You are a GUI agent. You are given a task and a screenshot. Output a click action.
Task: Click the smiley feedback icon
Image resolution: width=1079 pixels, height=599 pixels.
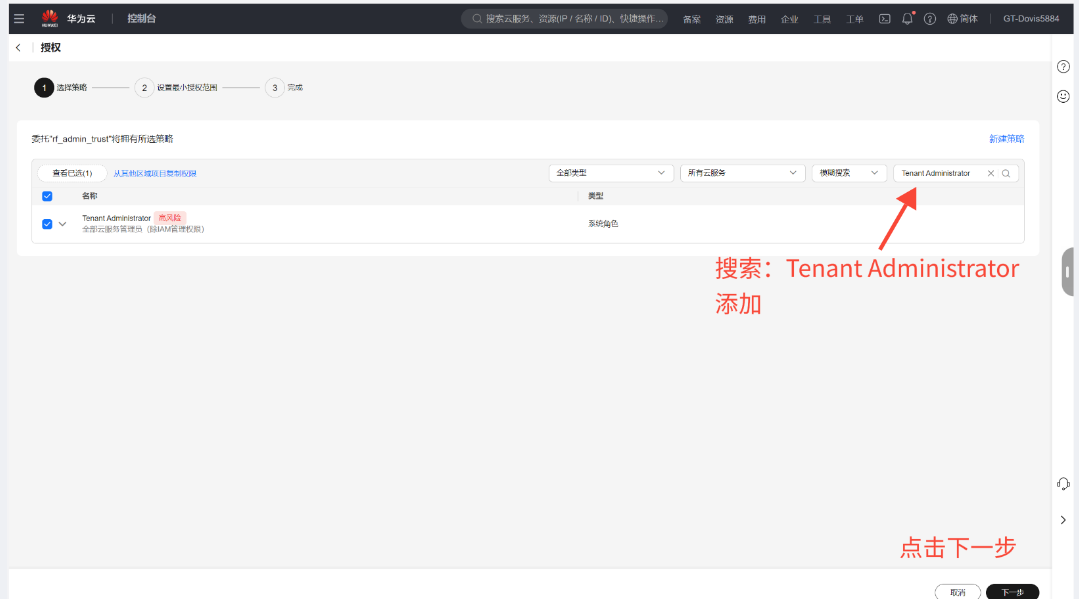[x=1064, y=96]
